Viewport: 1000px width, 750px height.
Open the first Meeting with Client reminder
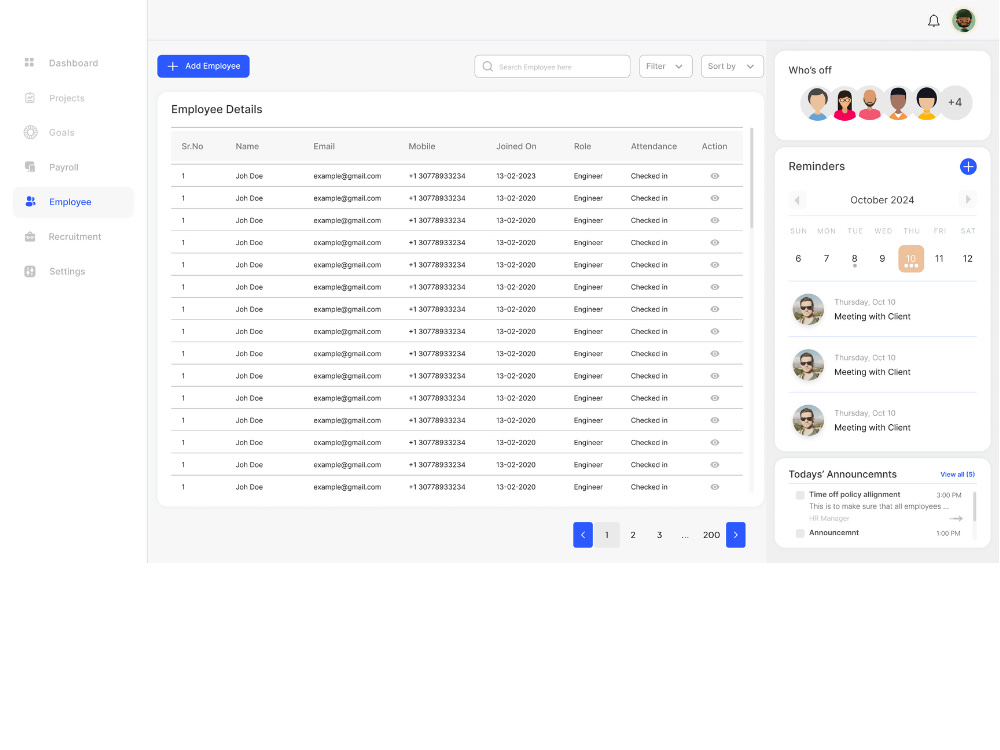tap(883, 310)
